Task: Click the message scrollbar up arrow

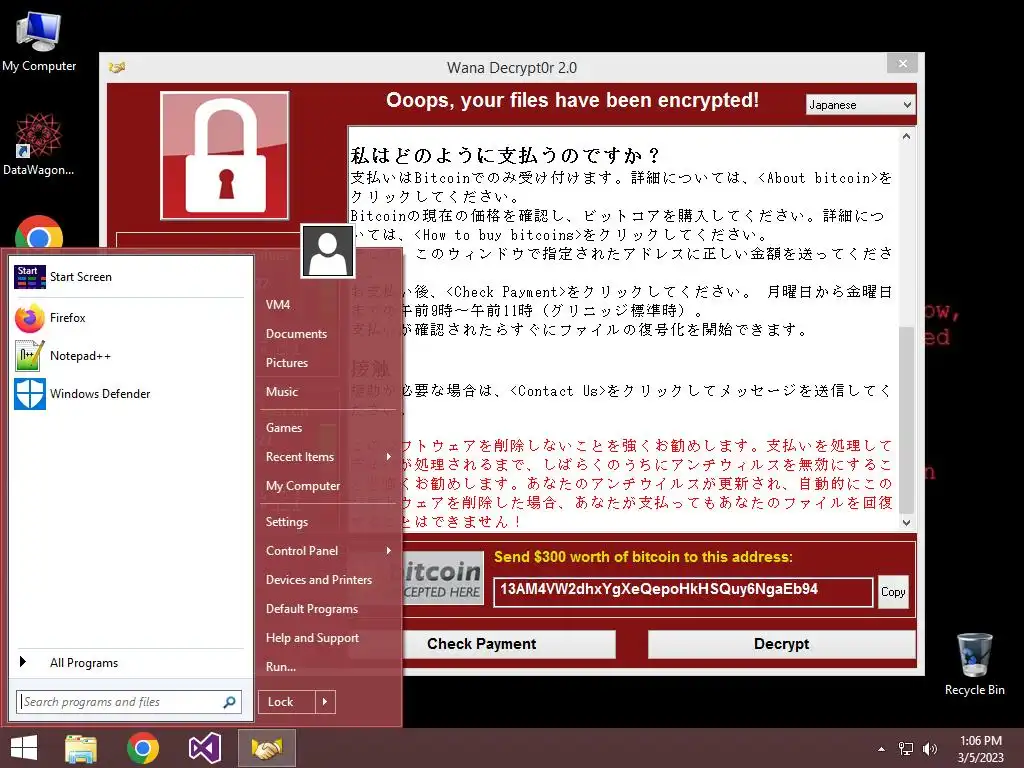Action: pyautogui.click(x=906, y=136)
